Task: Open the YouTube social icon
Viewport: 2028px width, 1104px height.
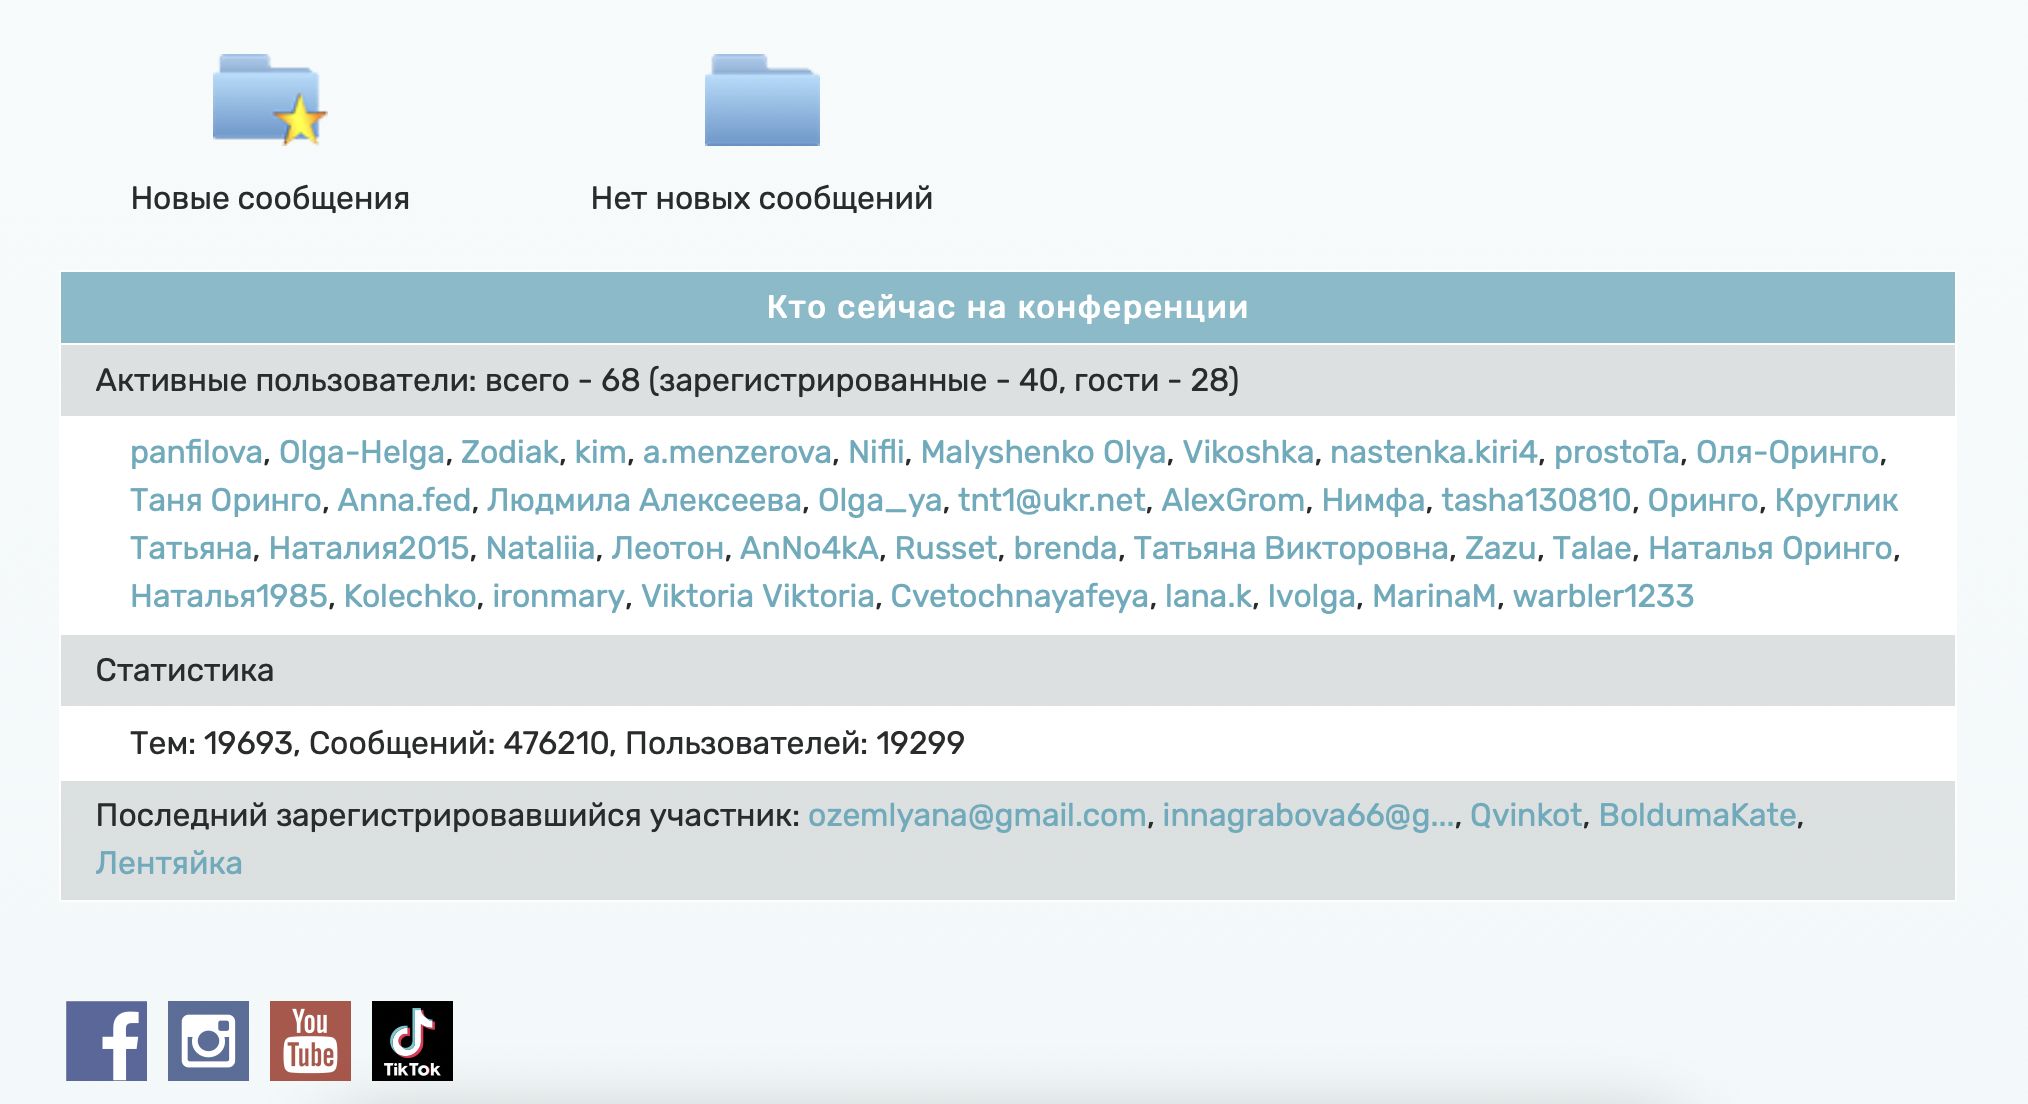Action: tap(310, 1041)
